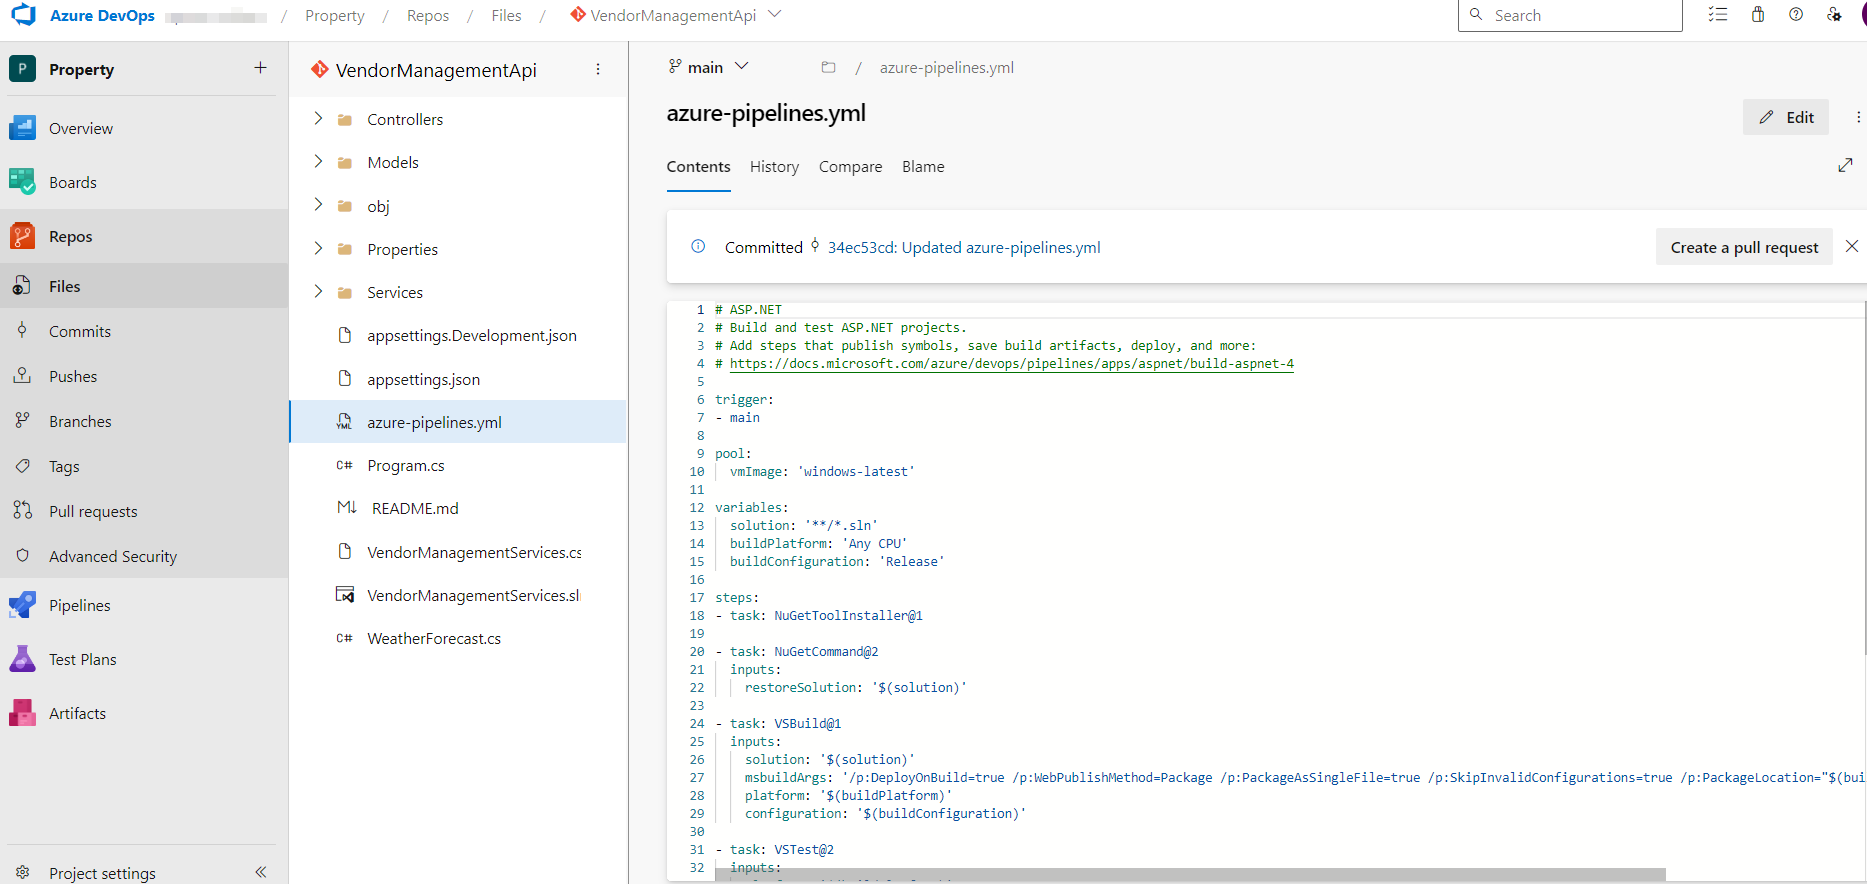Screen dimensions: 1867x884
Task: Click the info icon in commit banner
Action: tap(698, 246)
